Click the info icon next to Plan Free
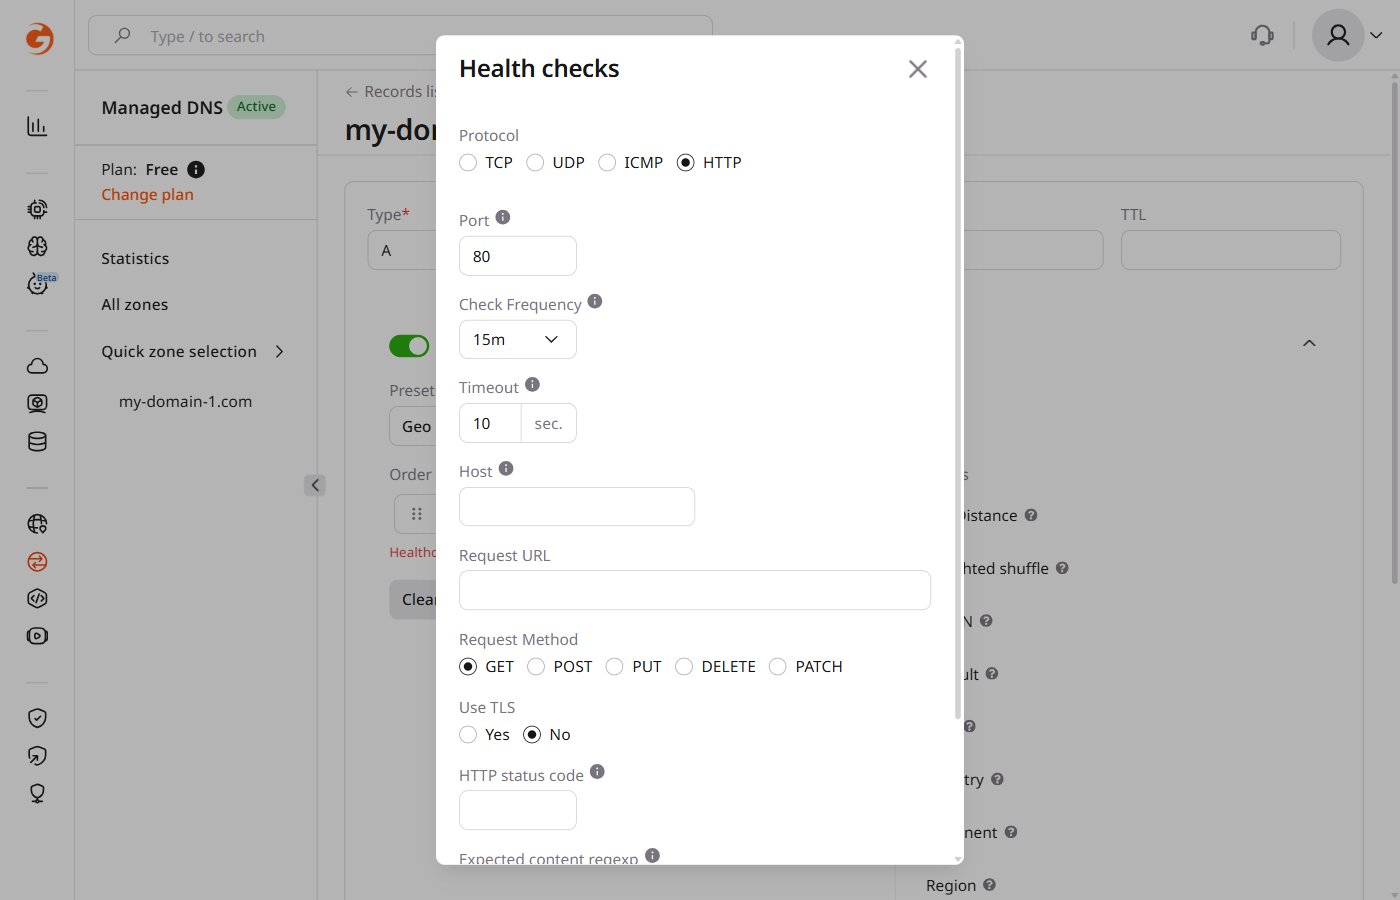The width and height of the screenshot is (1400, 900). click(x=196, y=170)
